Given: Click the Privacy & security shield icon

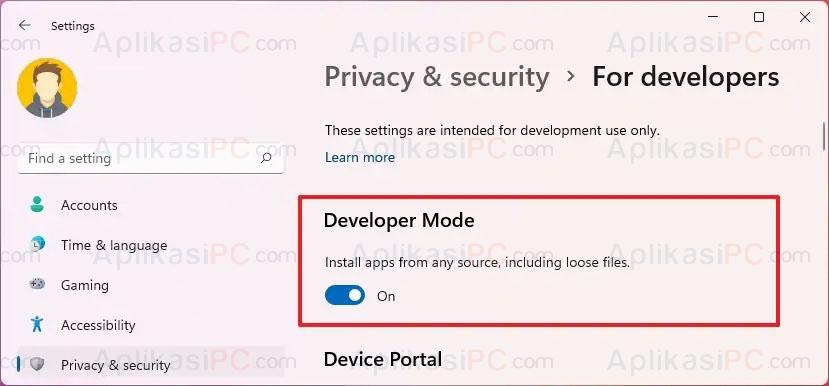Looking at the screenshot, I should tap(36, 364).
